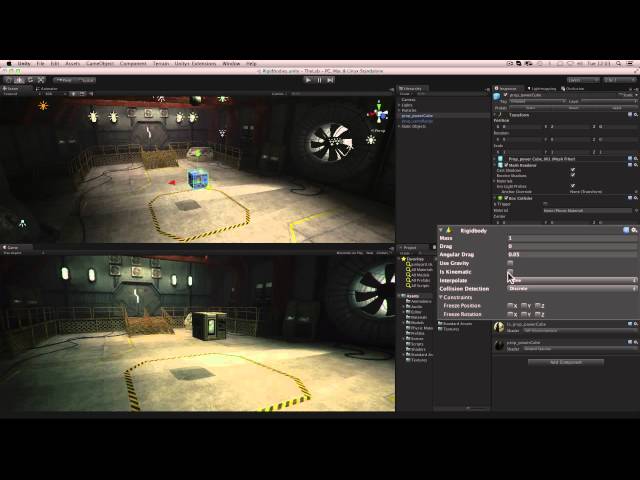Click the Mesh Filter component icon
The image size is (640, 480).
coord(500,158)
